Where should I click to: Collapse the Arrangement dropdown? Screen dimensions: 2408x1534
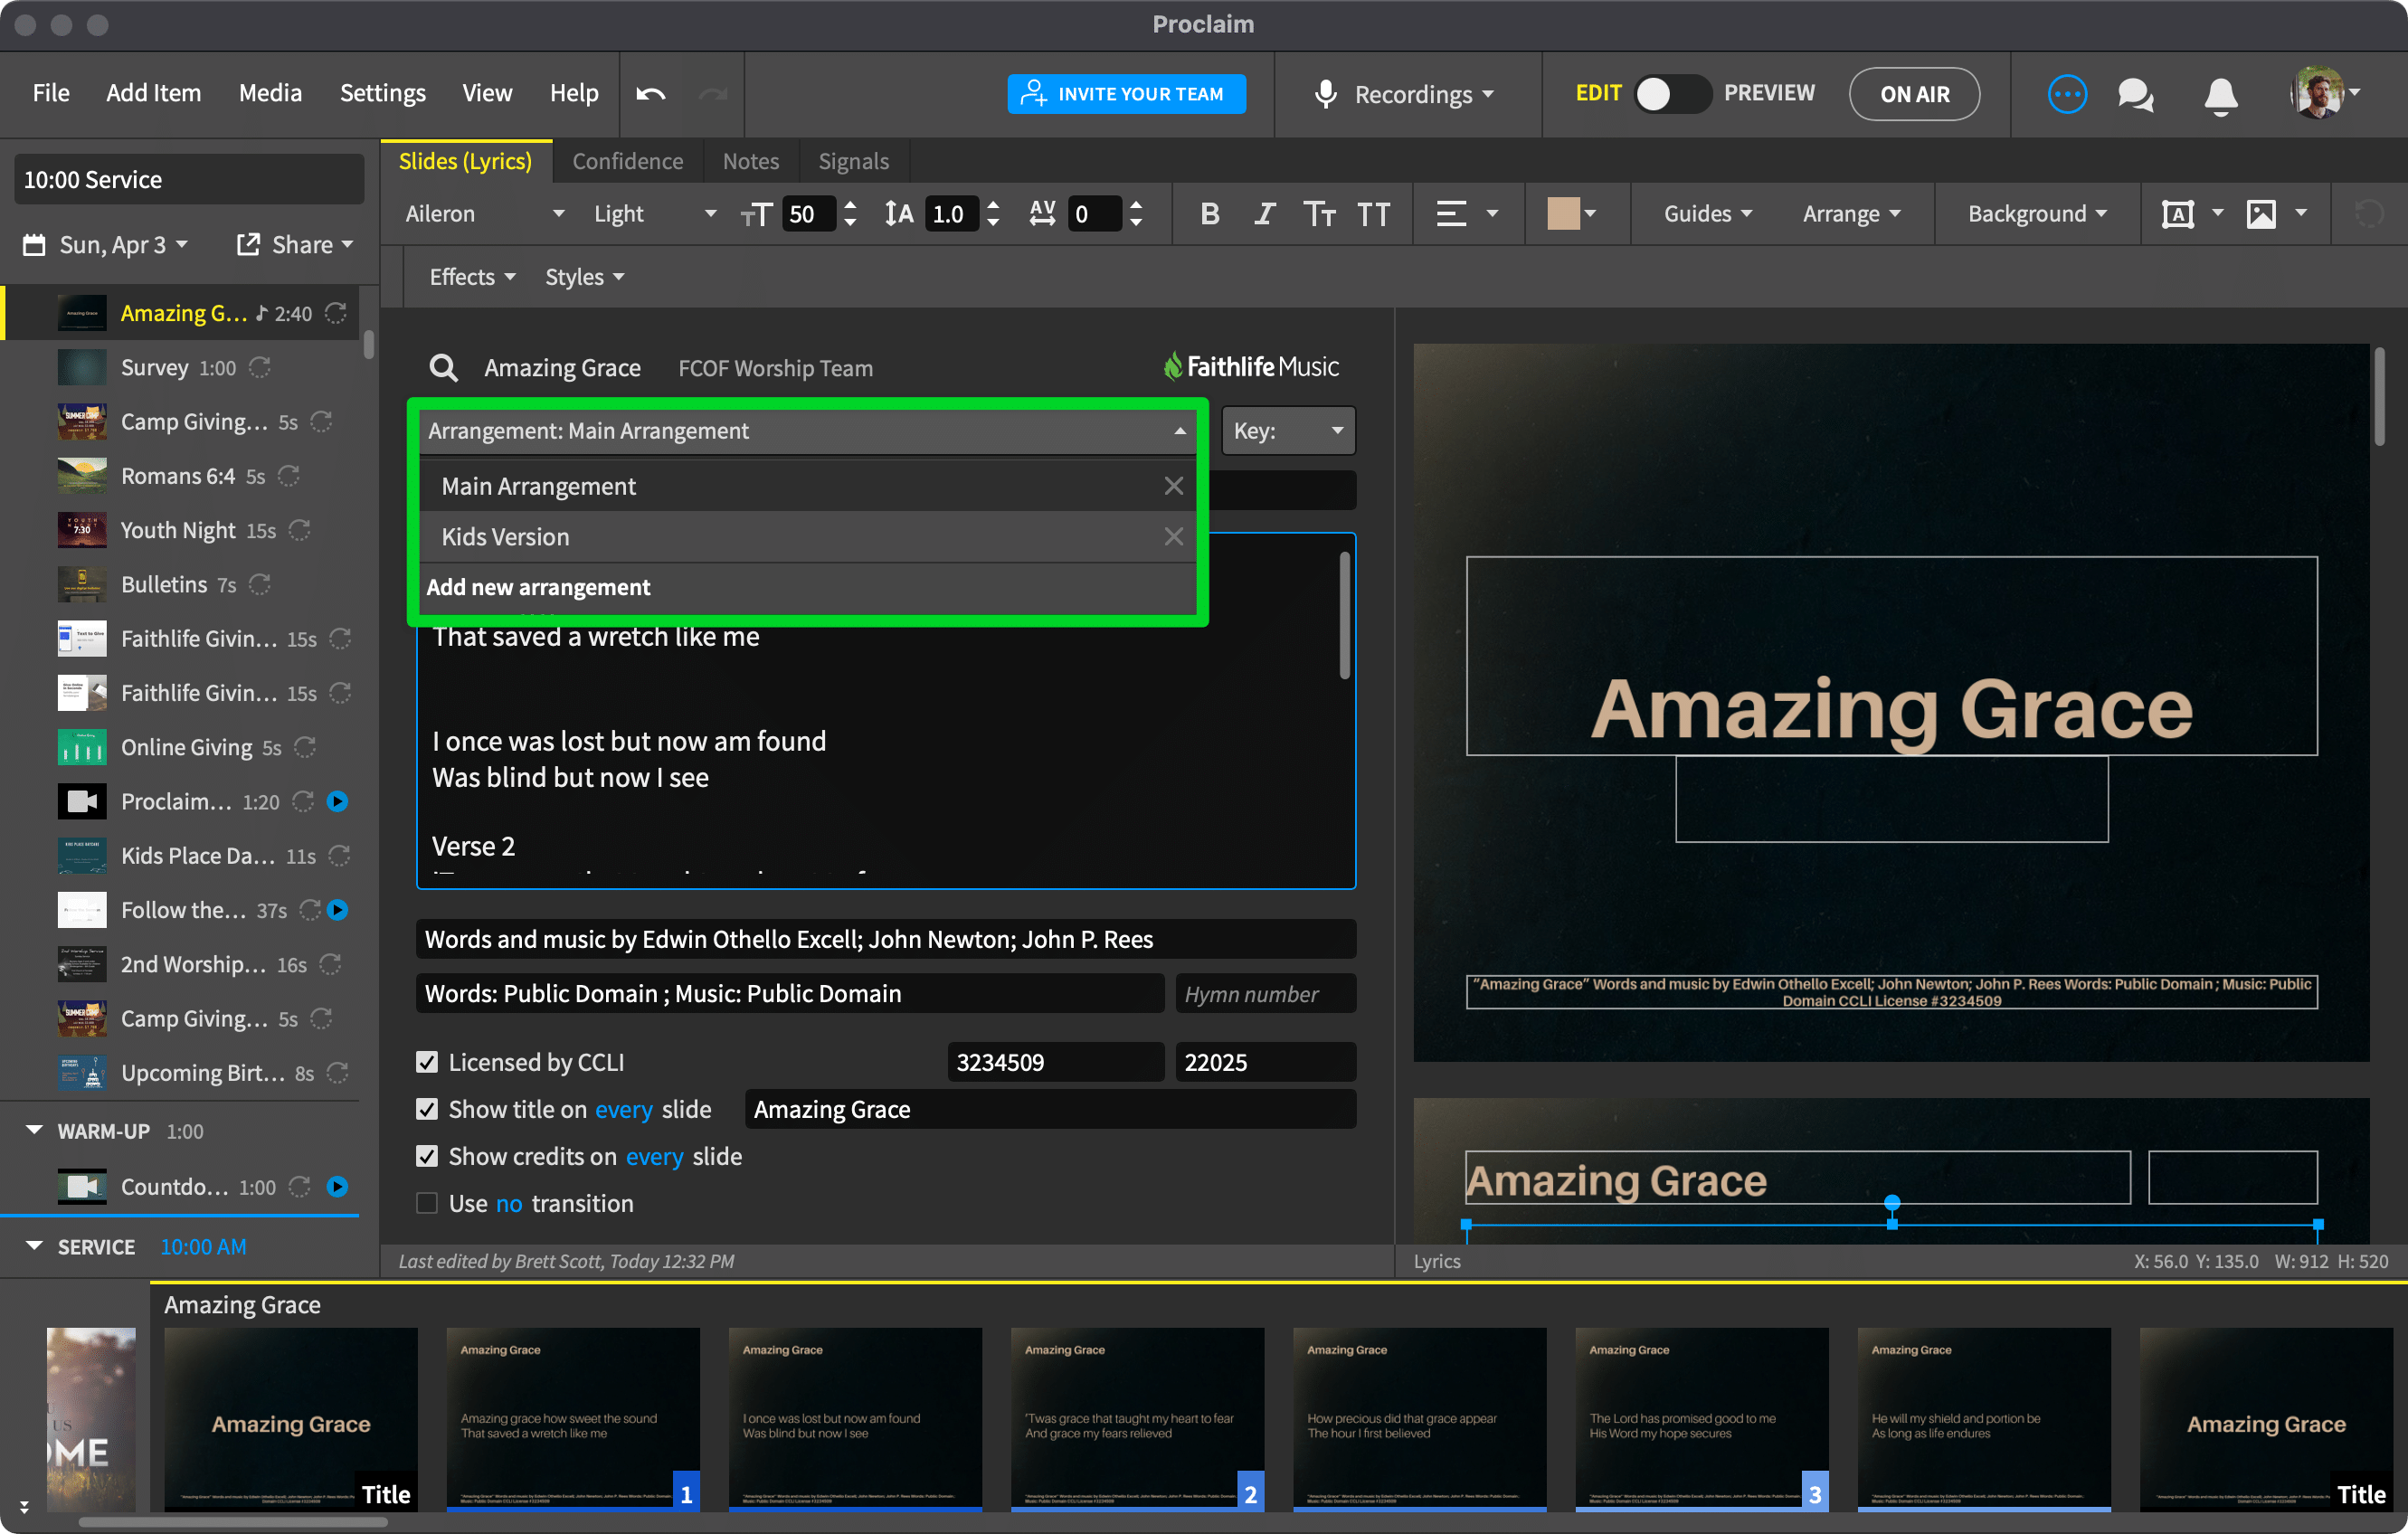click(x=1180, y=431)
